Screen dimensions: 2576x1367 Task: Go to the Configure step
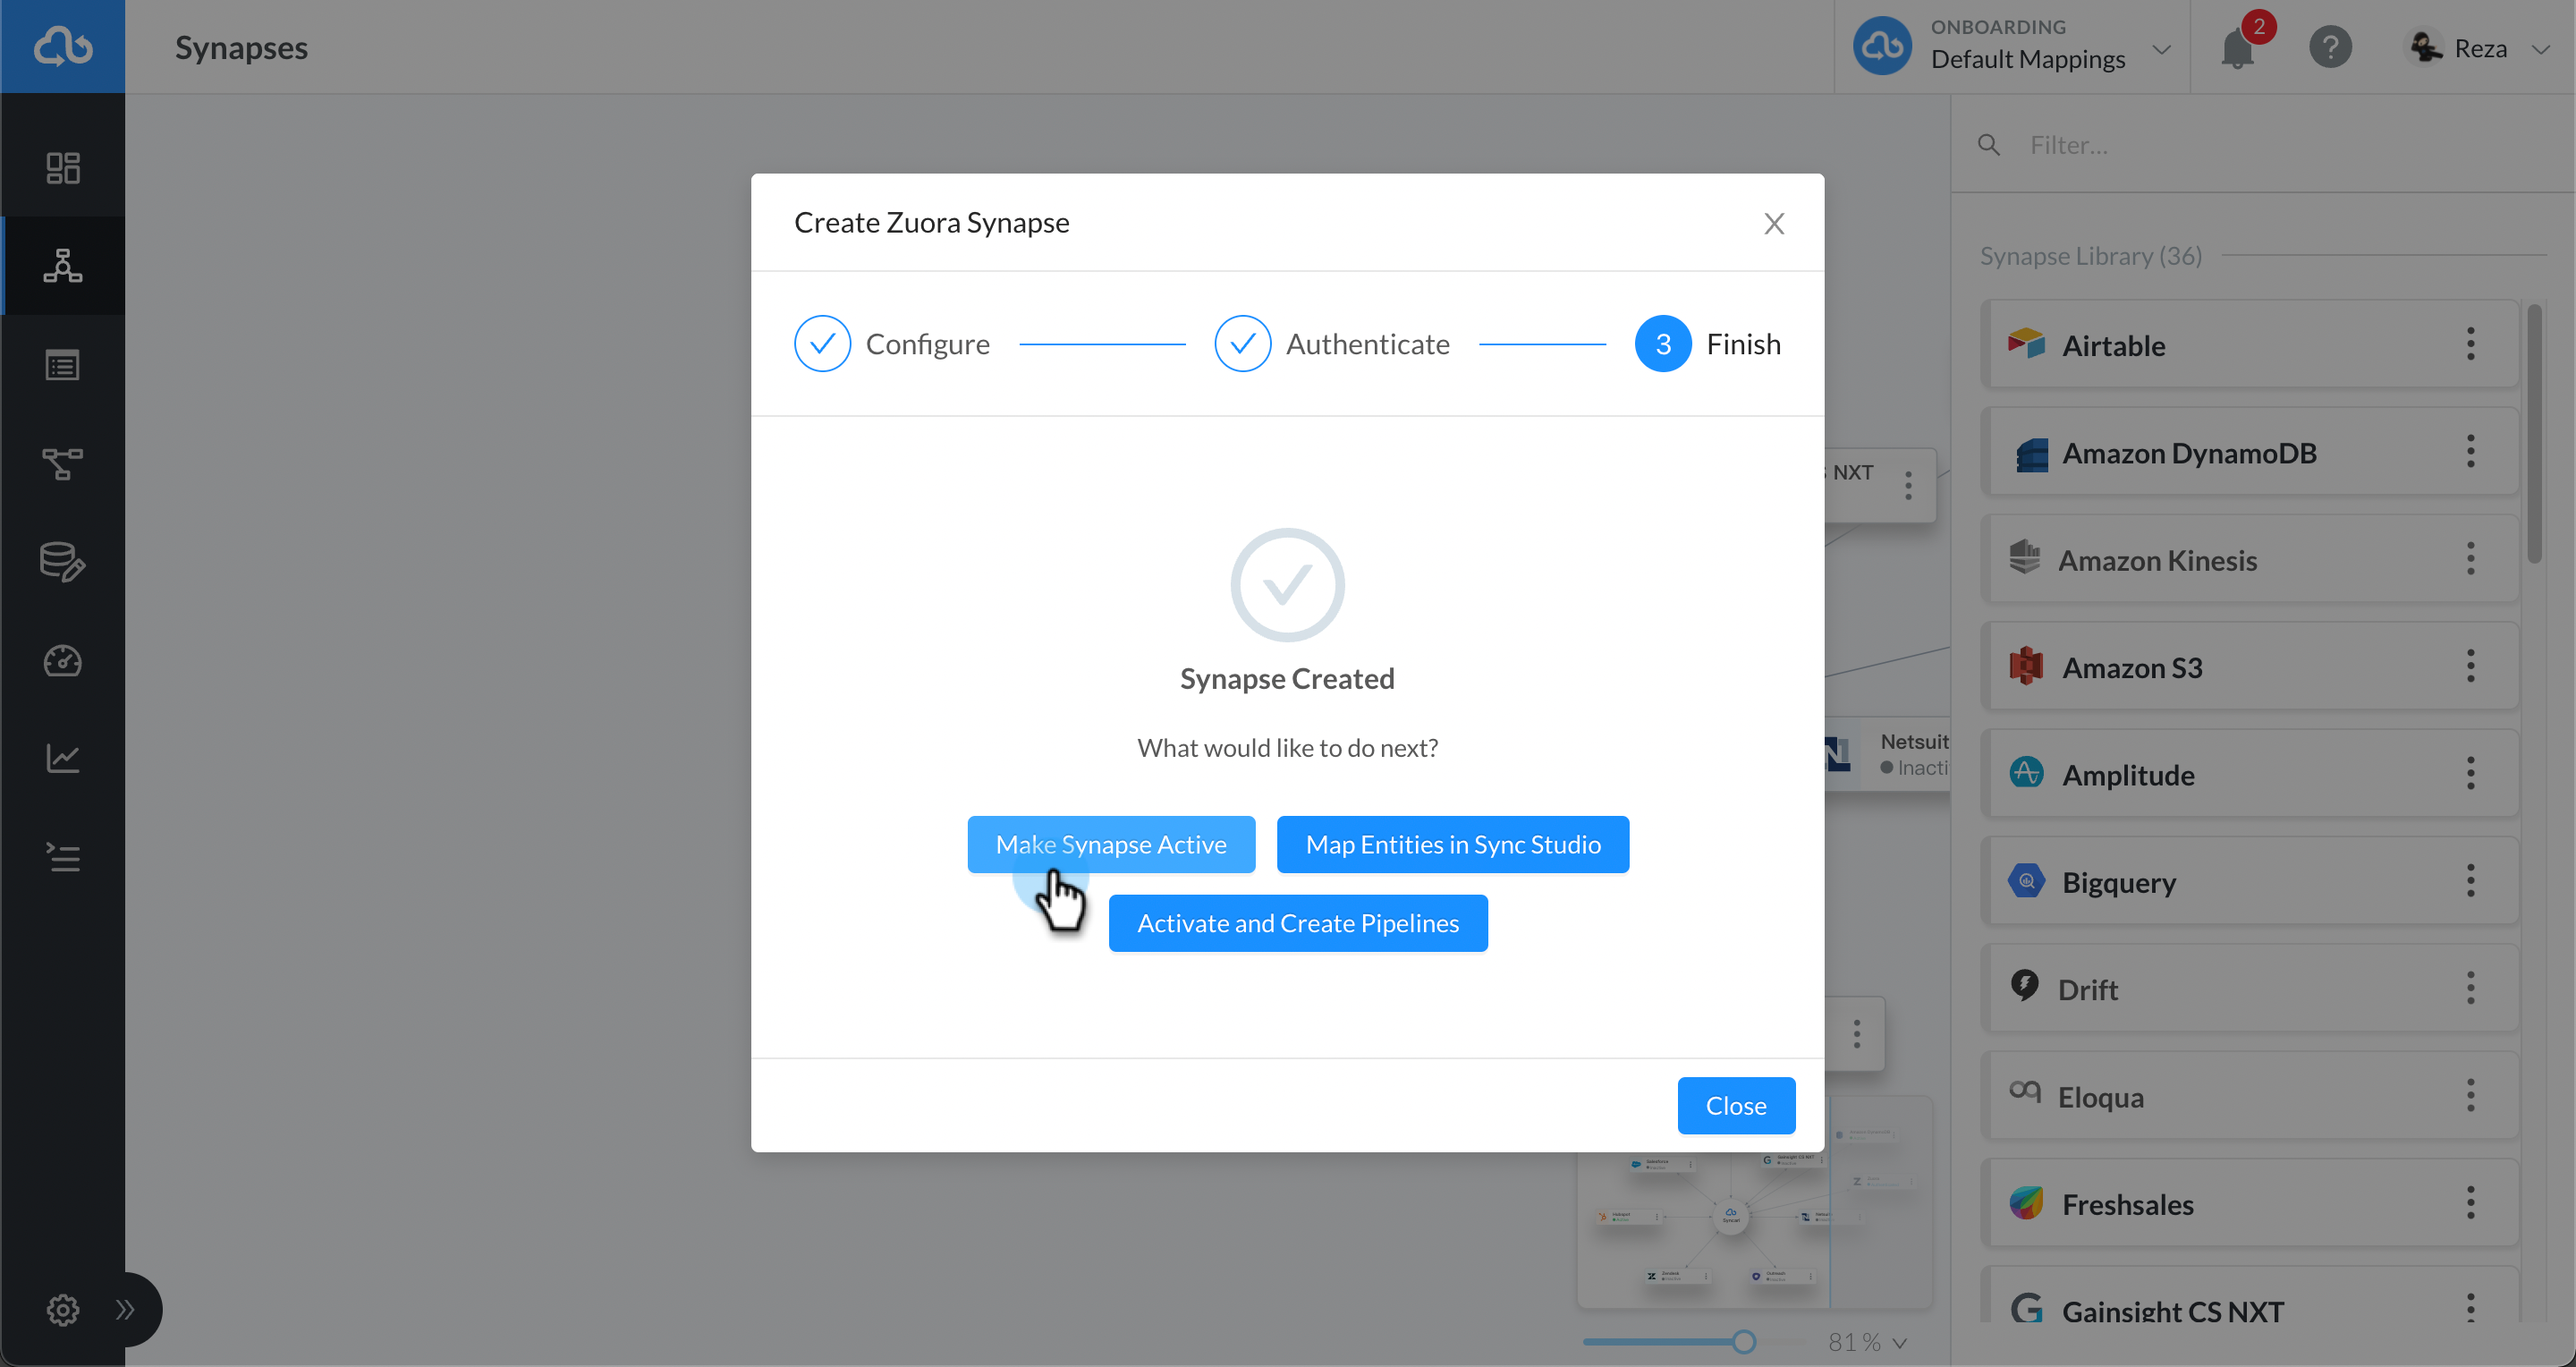(x=891, y=343)
